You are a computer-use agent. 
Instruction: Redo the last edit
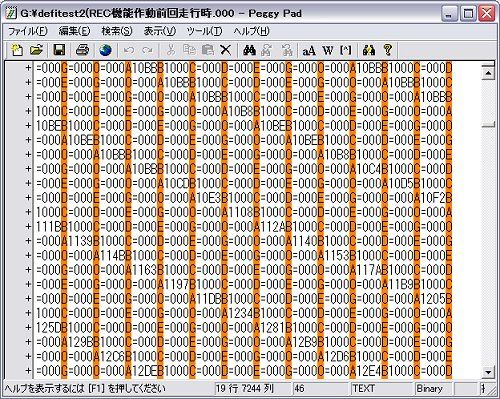(x=147, y=50)
